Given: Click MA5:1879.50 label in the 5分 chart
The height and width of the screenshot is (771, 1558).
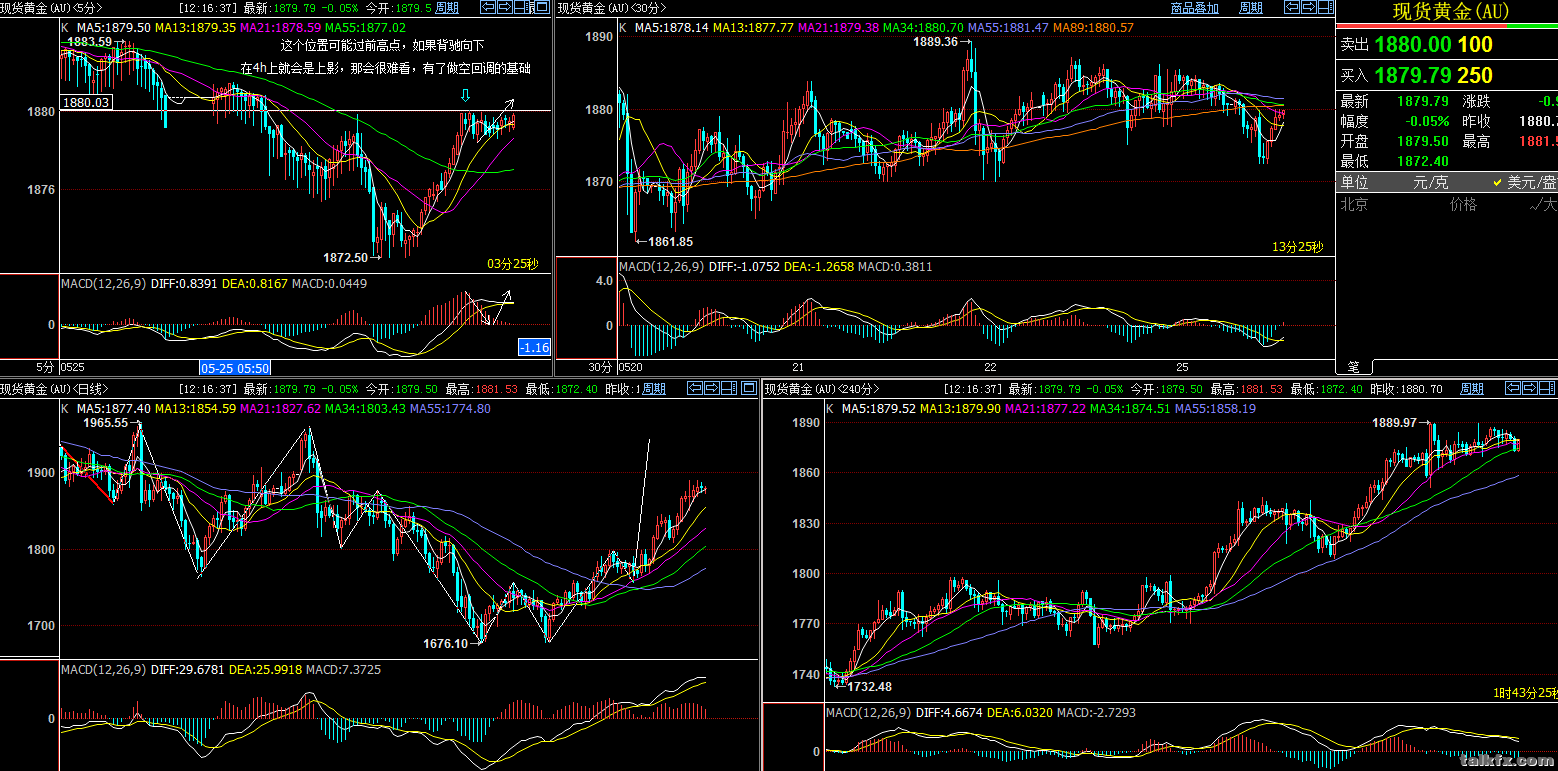Looking at the screenshot, I should (115, 28).
